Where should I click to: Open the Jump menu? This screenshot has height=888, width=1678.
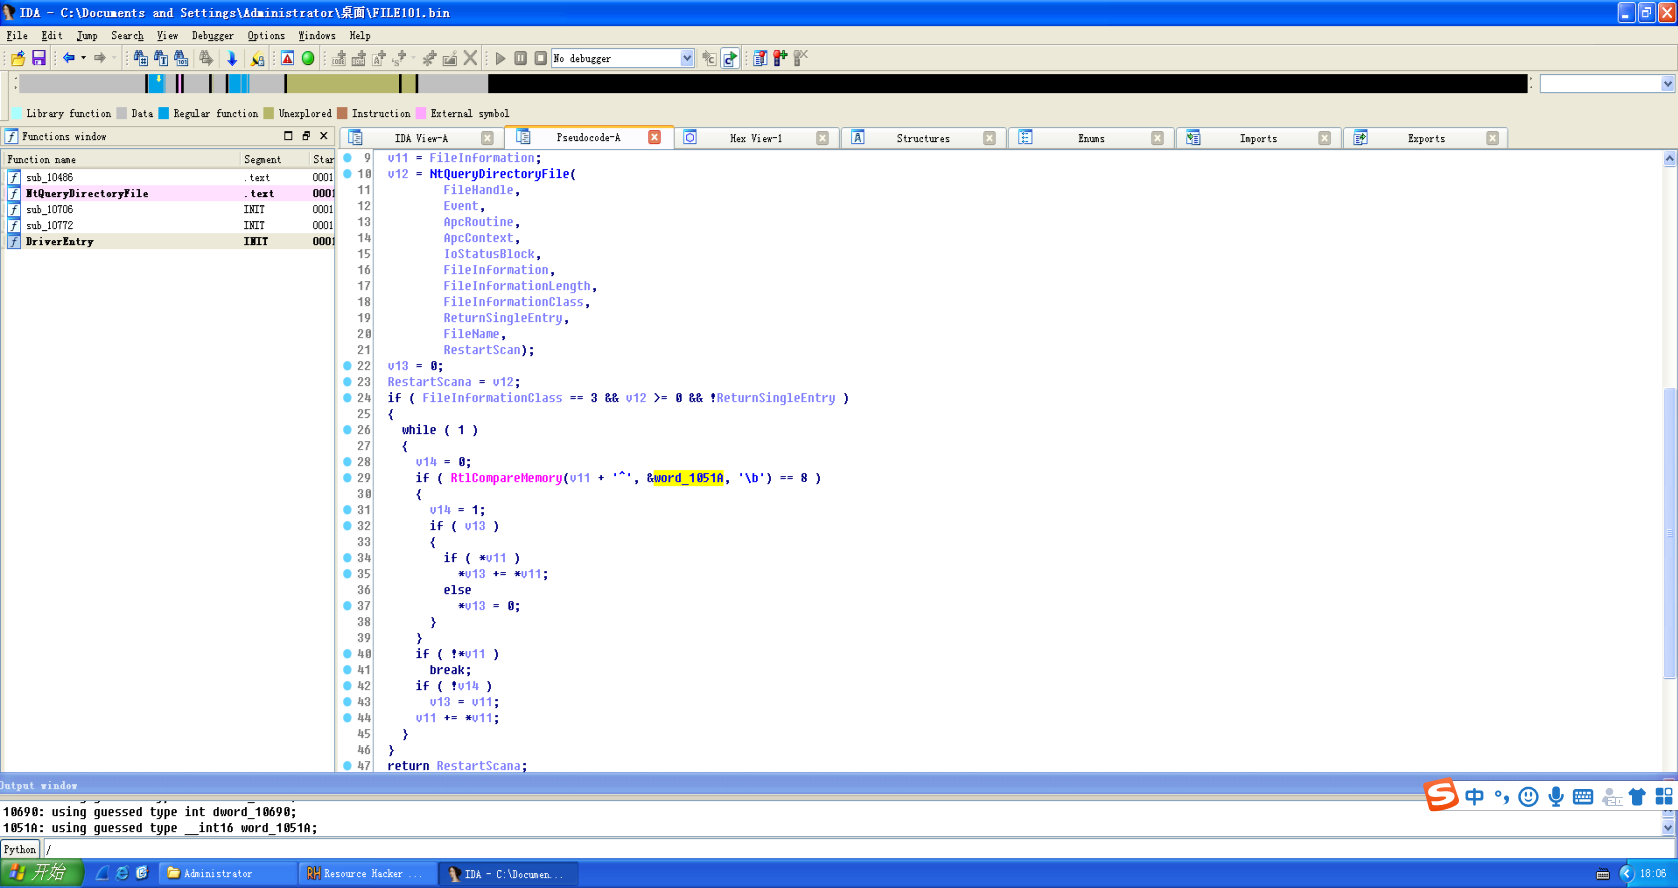click(x=87, y=35)
